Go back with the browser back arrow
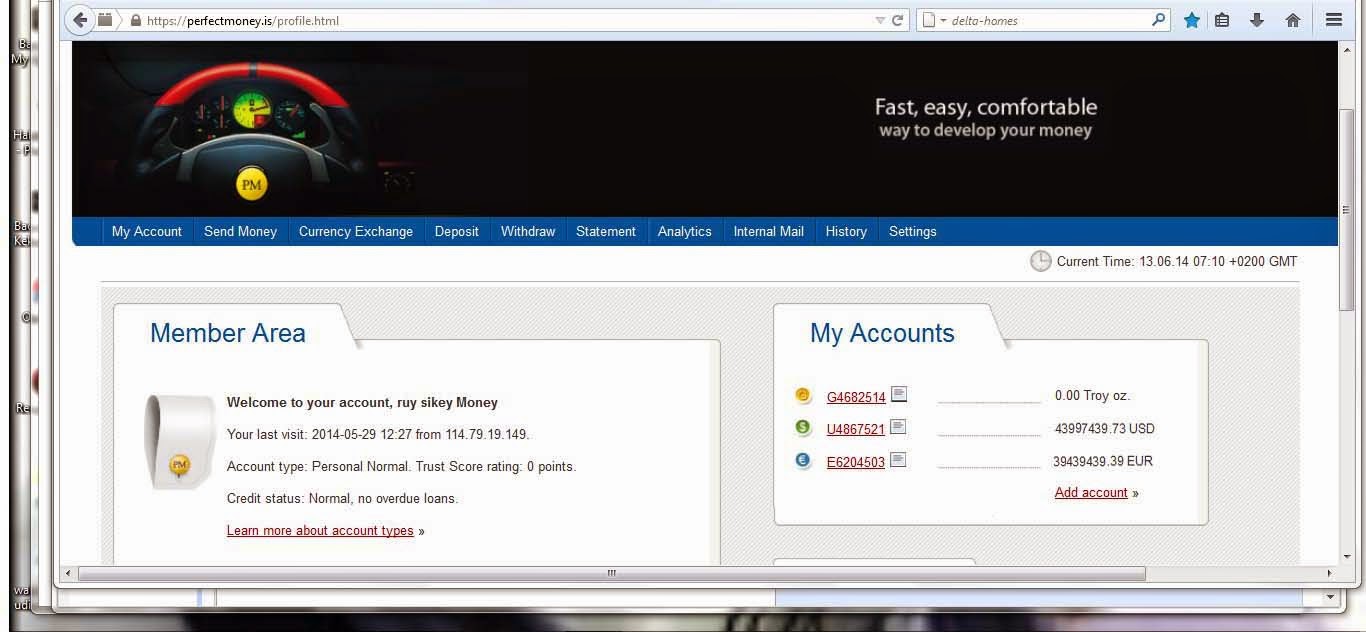Viewport: 1366px width, 632px height. (x=80, y=19)
